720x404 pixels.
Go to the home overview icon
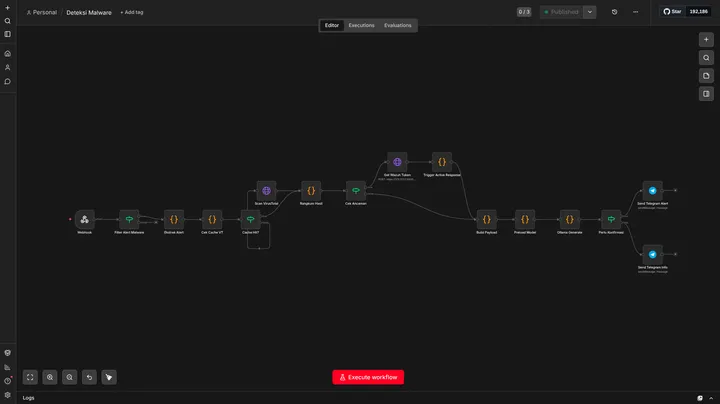coord(7,54)
